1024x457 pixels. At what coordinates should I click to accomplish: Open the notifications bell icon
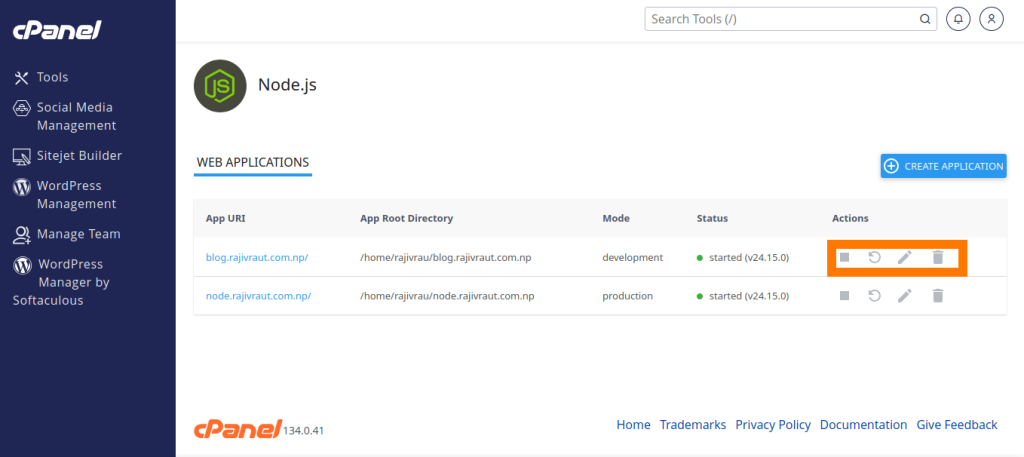click(x=959, y=19)
